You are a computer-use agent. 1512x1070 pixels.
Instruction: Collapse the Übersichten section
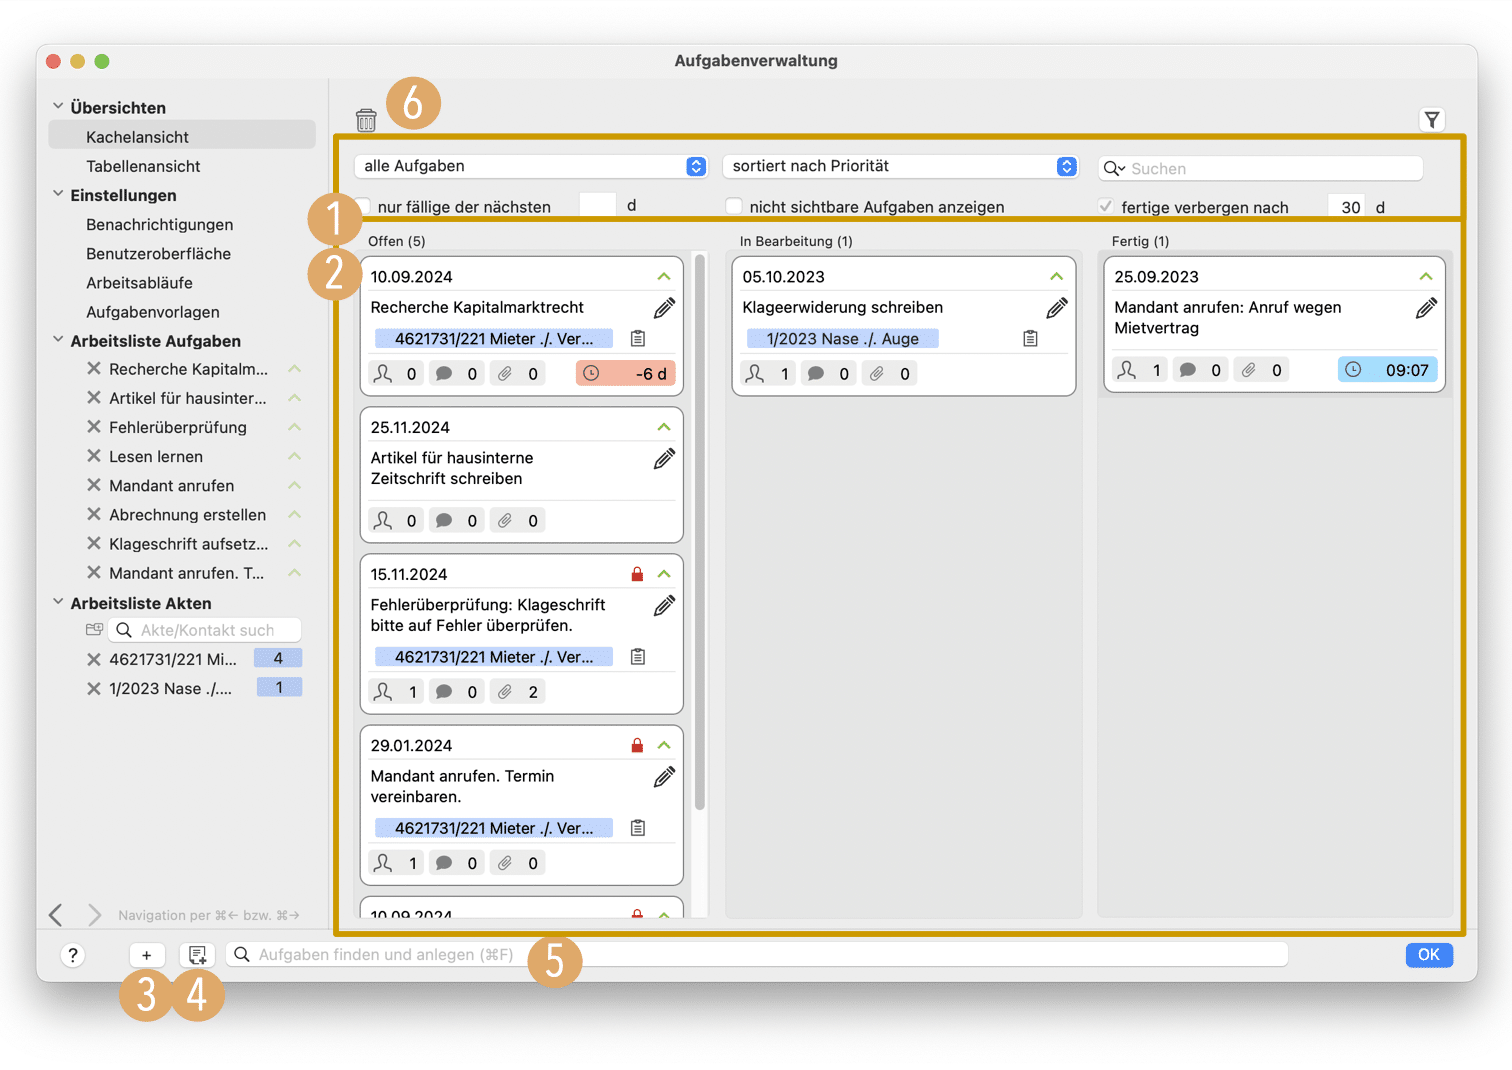pos(58,106)
